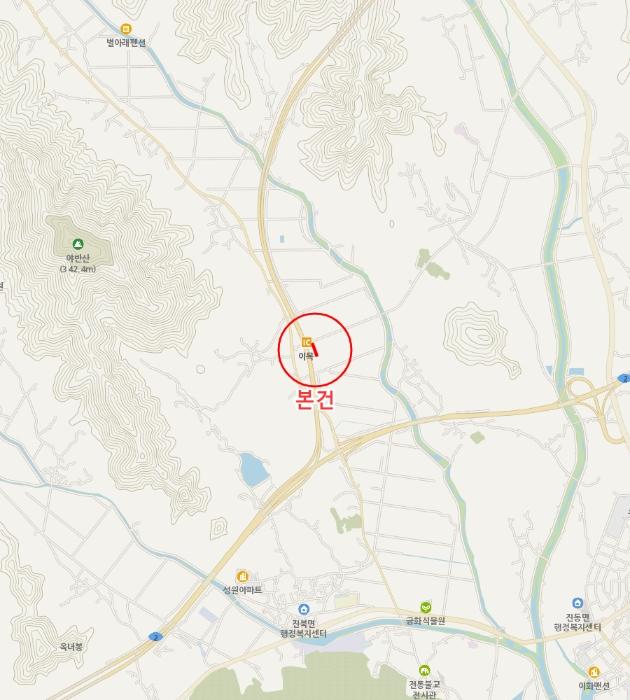Click the orange pension icon at bottom right
The height and width of the screenshot is (700, 630).
[x=593, y=672]
